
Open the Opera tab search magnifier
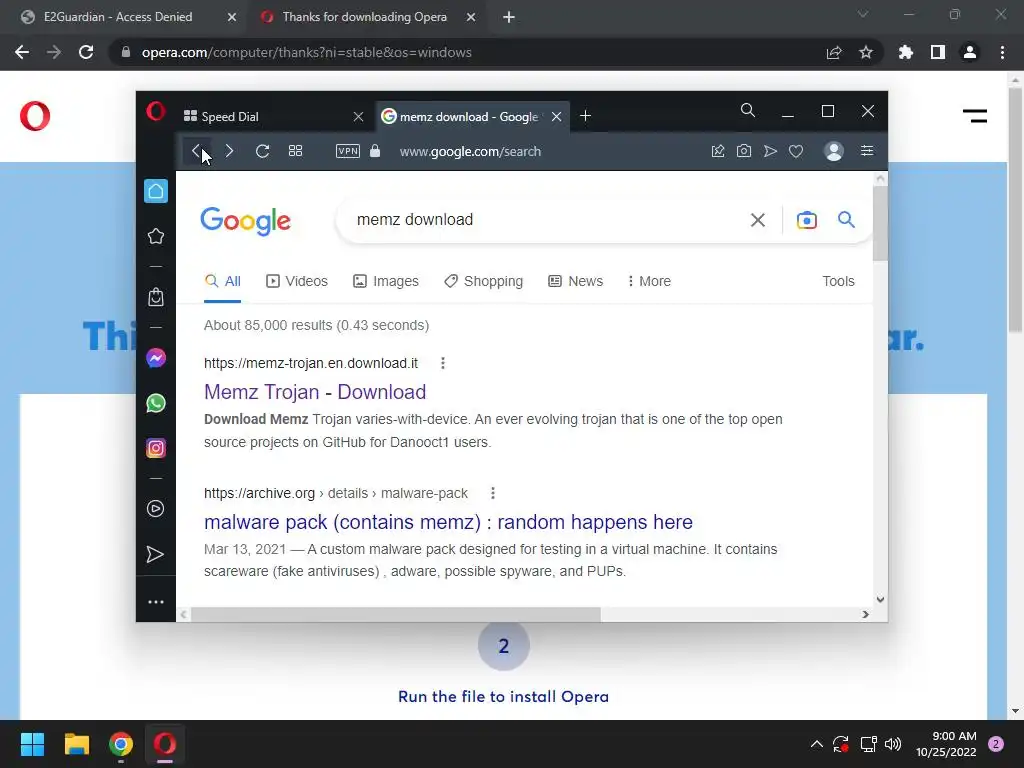748,110
